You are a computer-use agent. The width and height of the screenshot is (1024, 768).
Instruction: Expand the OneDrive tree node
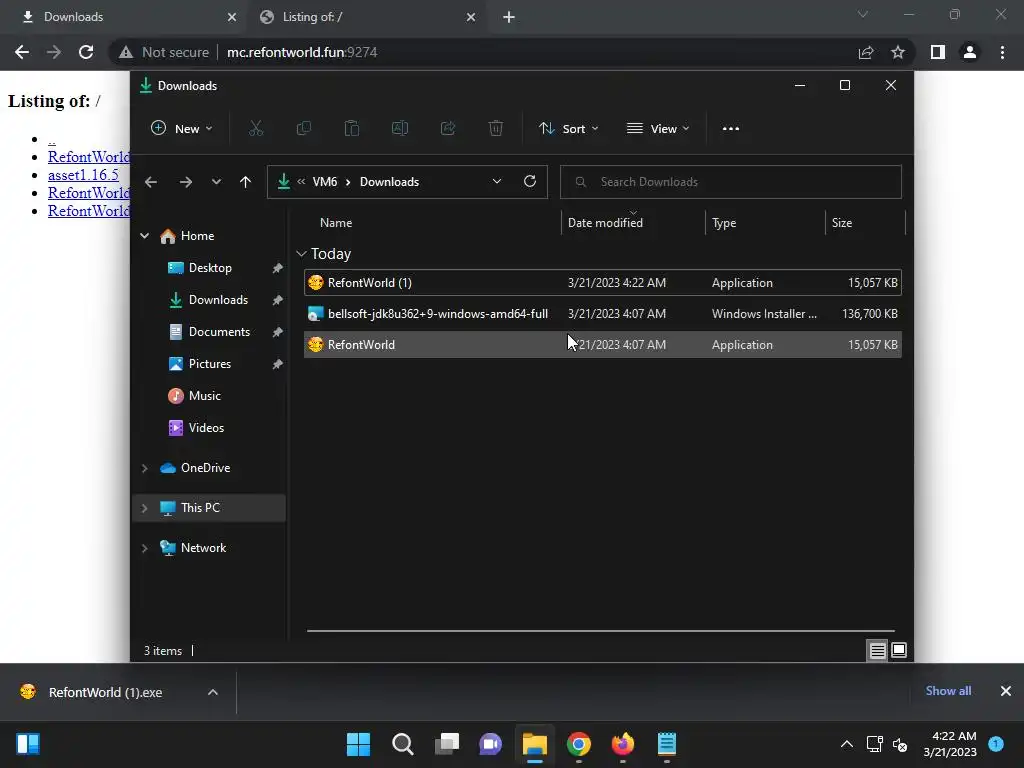point(144,468)
